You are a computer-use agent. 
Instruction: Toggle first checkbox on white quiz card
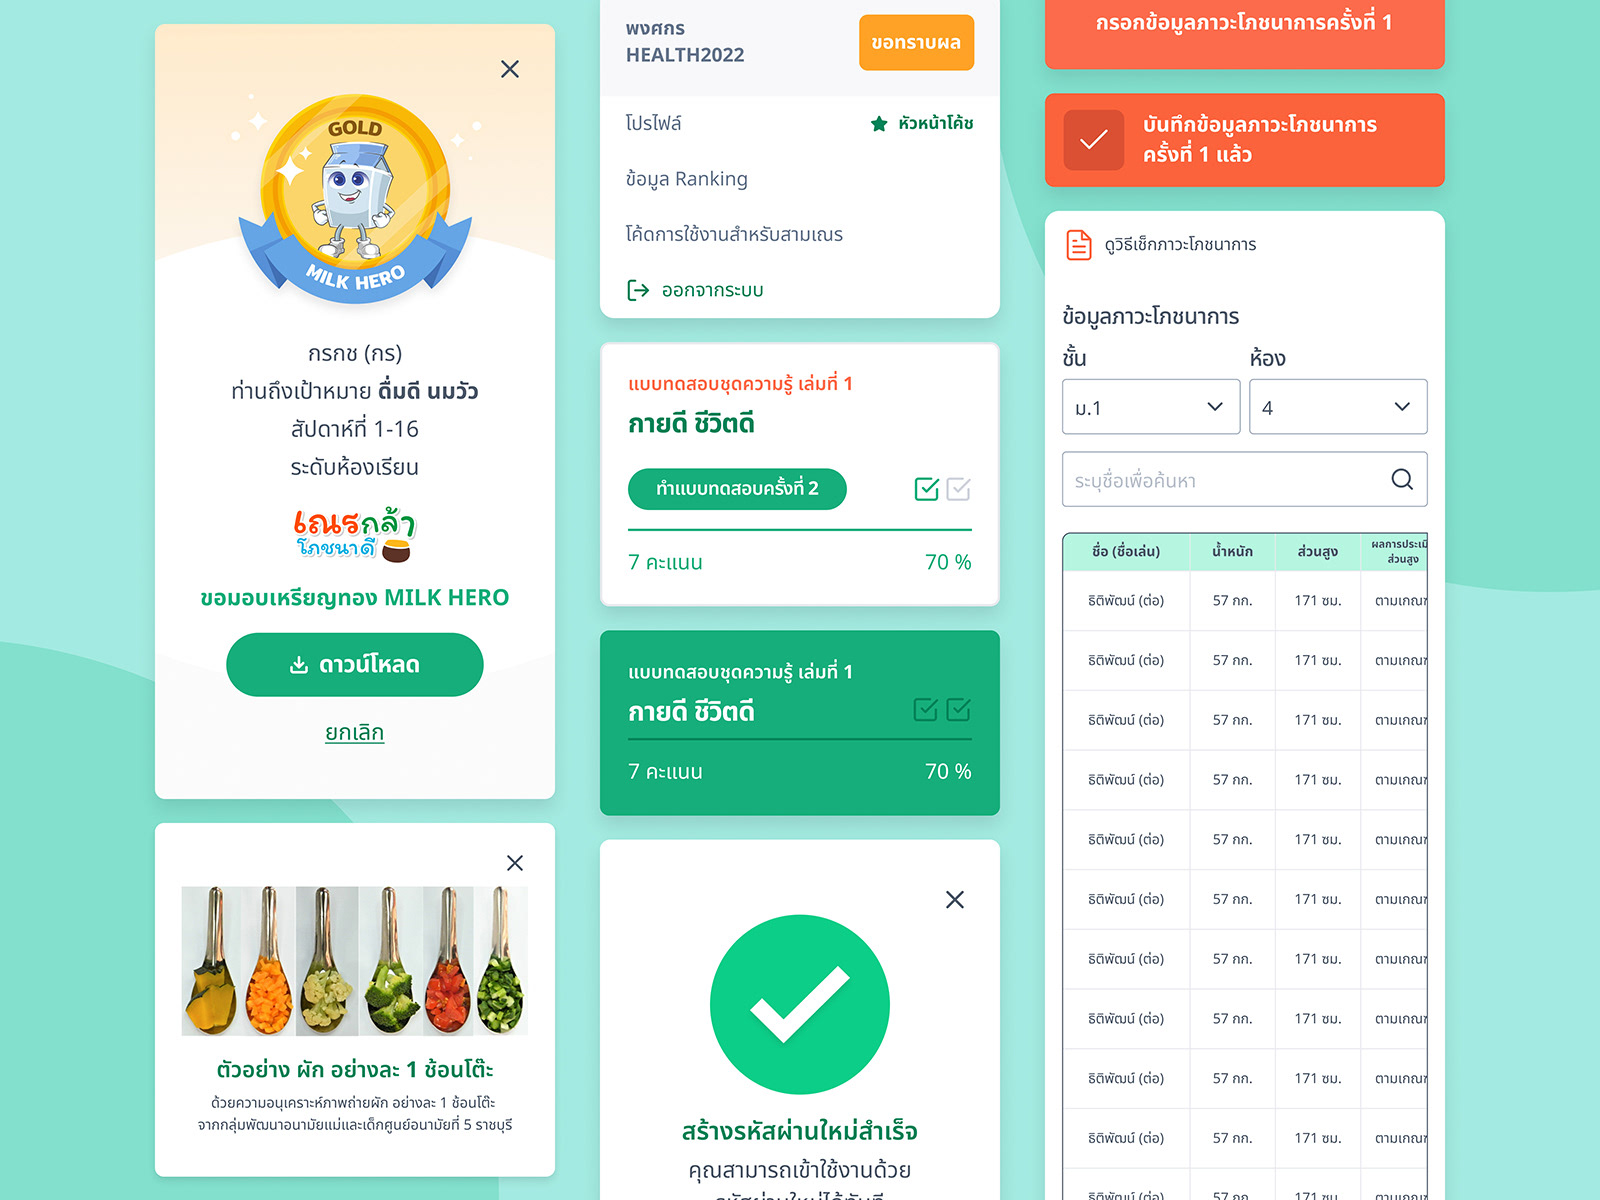pos(927,489)
